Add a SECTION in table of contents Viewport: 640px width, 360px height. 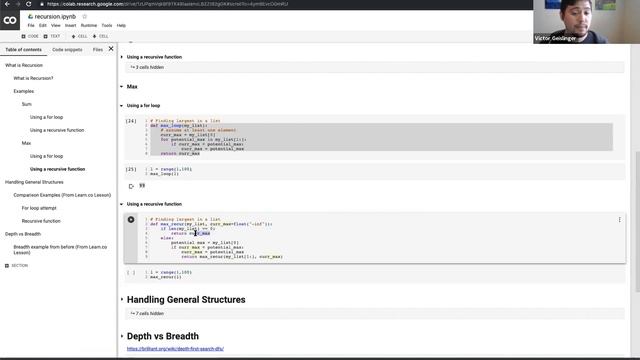[x=16, y=266]
